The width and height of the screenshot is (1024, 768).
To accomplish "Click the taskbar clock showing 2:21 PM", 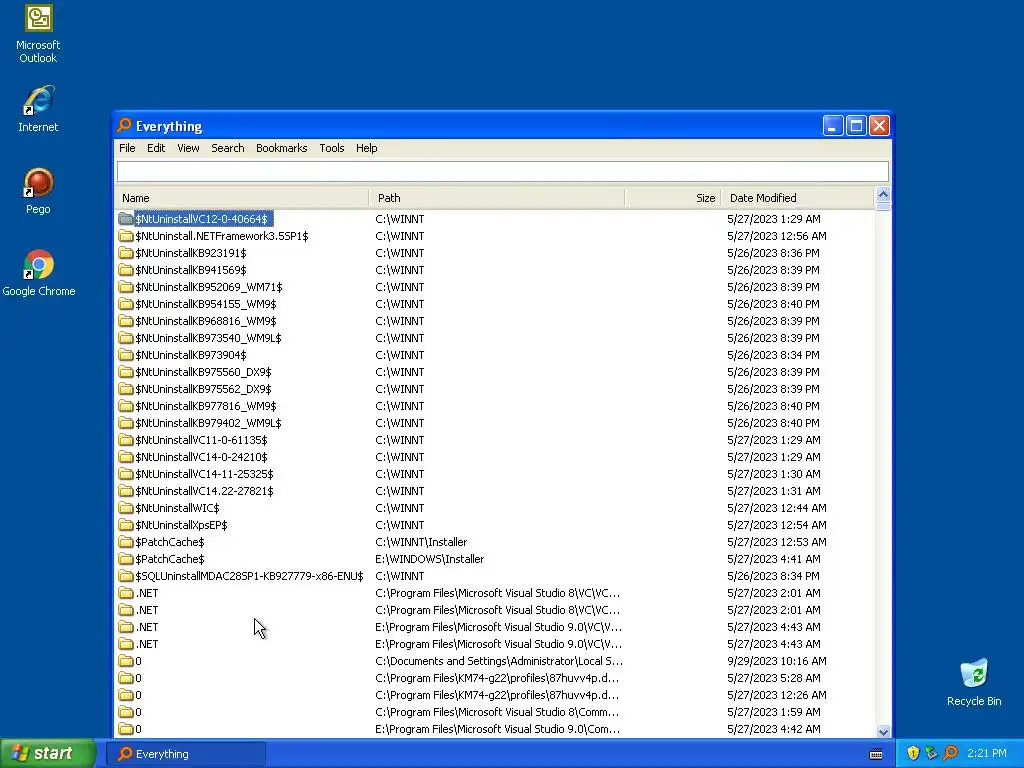I will click(x=987, y=753).
